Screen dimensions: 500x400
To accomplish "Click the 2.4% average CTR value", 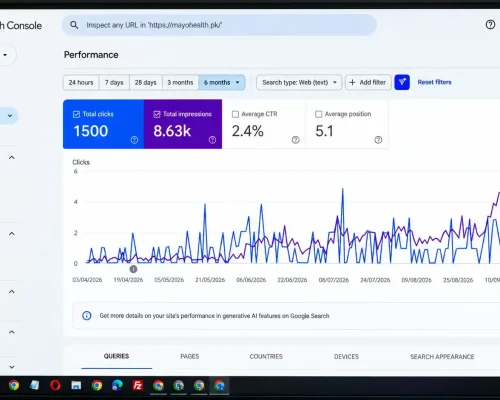I will [248, 131].
